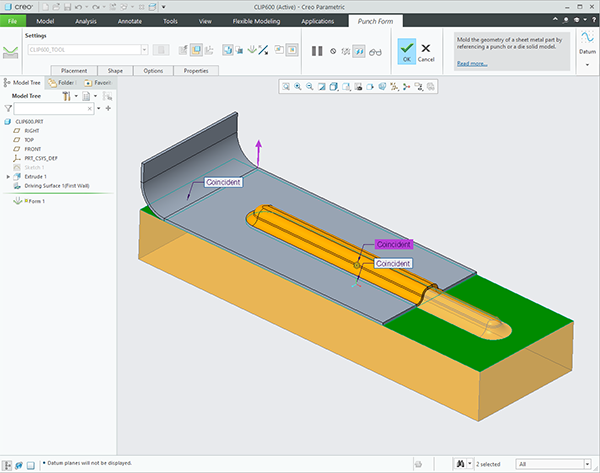Toggle the place by interface option

pyautogui.click(x=183, y=50)
